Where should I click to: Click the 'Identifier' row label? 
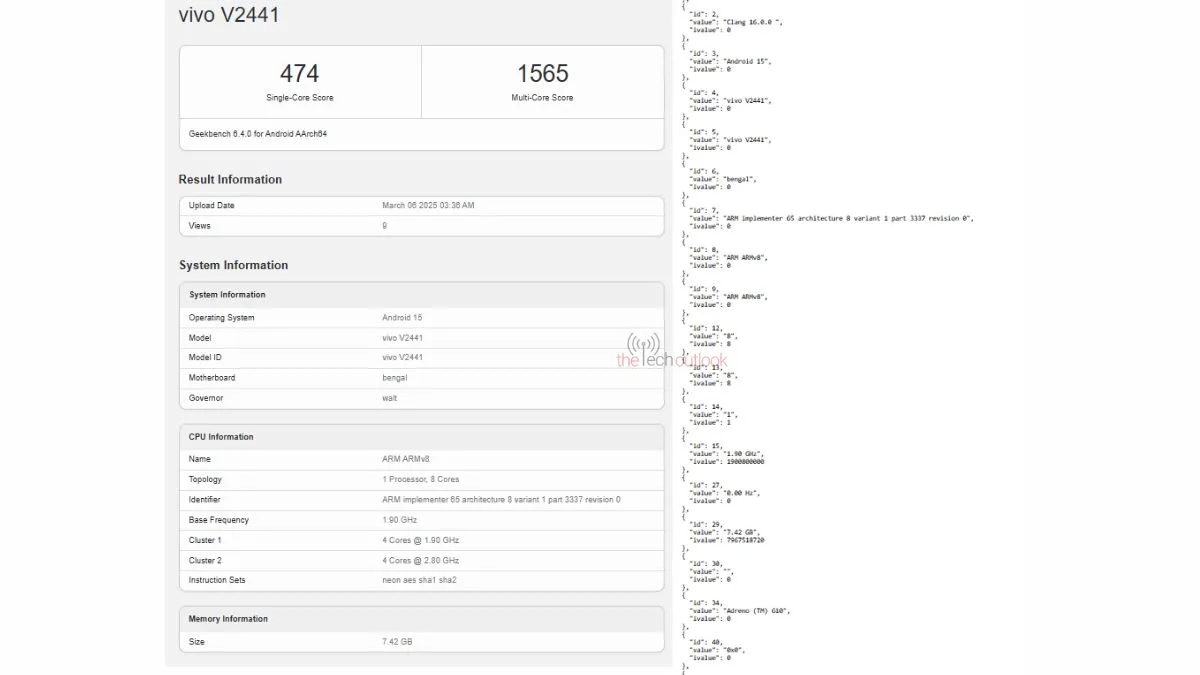[x=205, y=500]
